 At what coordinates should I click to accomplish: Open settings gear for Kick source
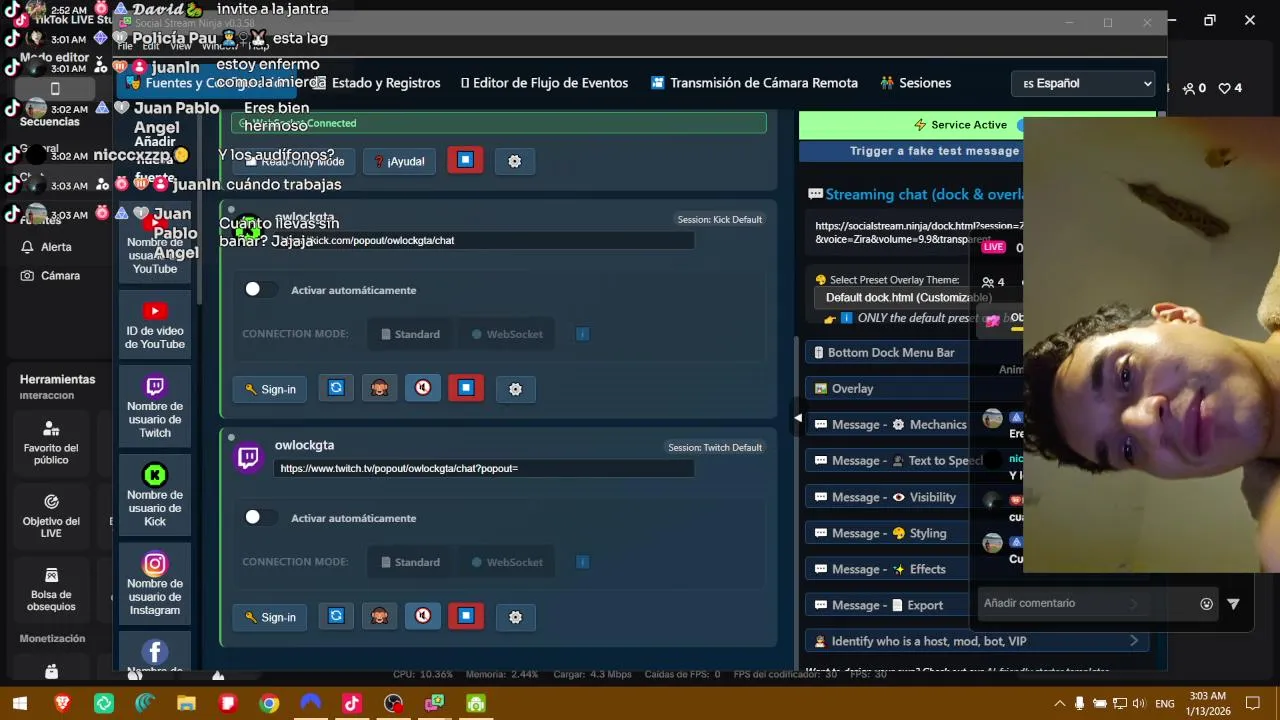(515, 389)
